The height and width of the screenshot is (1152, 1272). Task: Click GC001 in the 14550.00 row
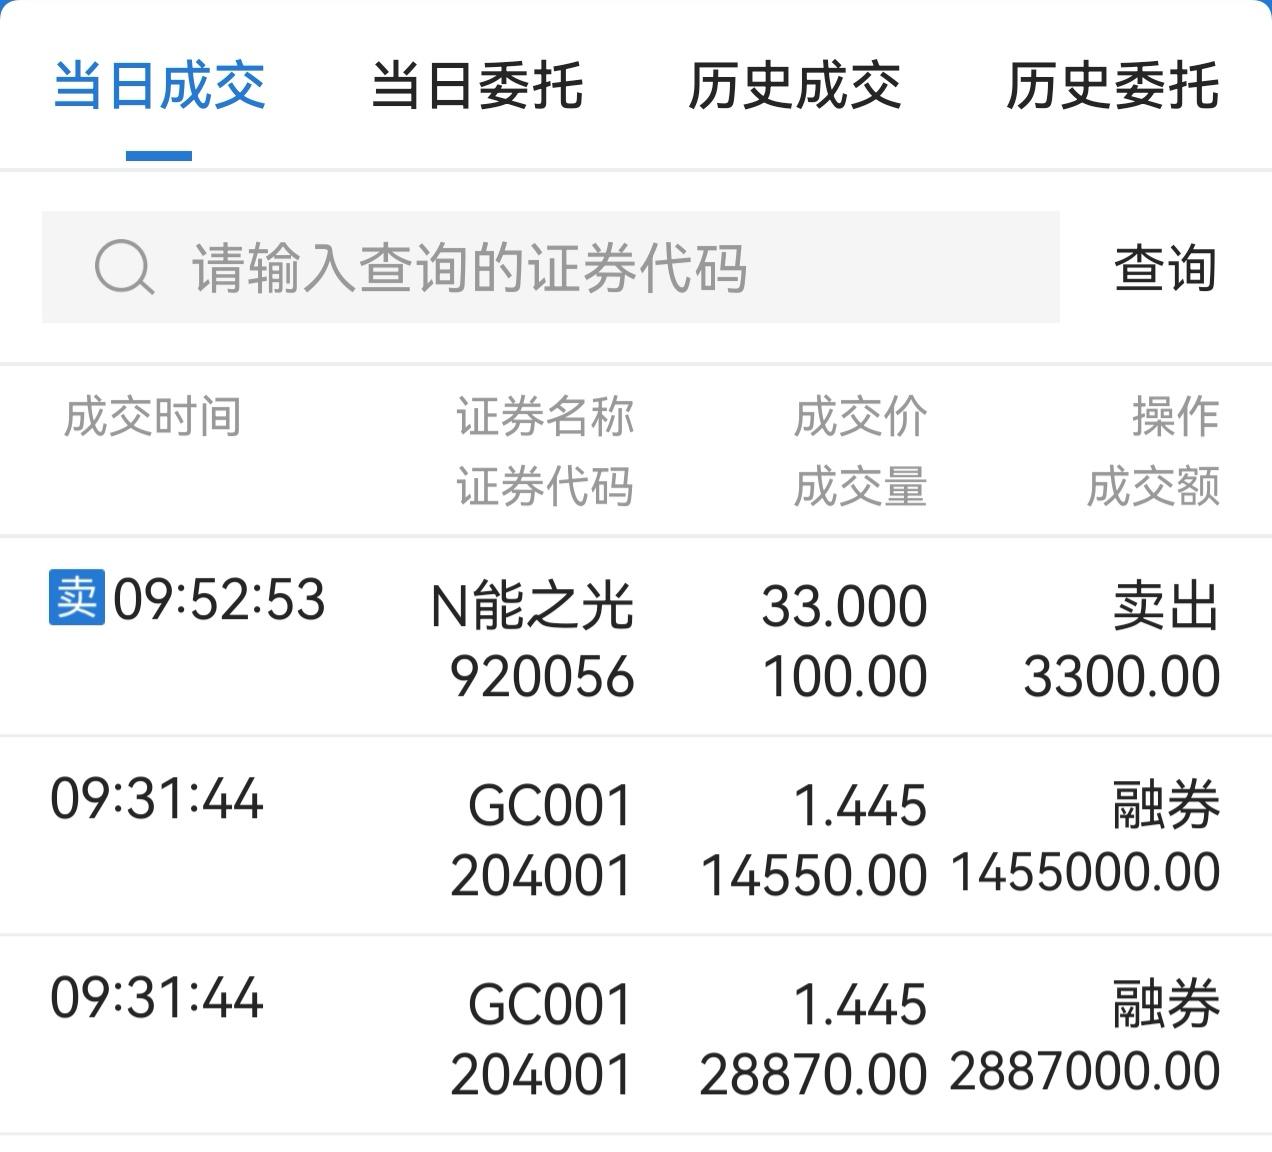pyautogui.click(x=551, y=806)
